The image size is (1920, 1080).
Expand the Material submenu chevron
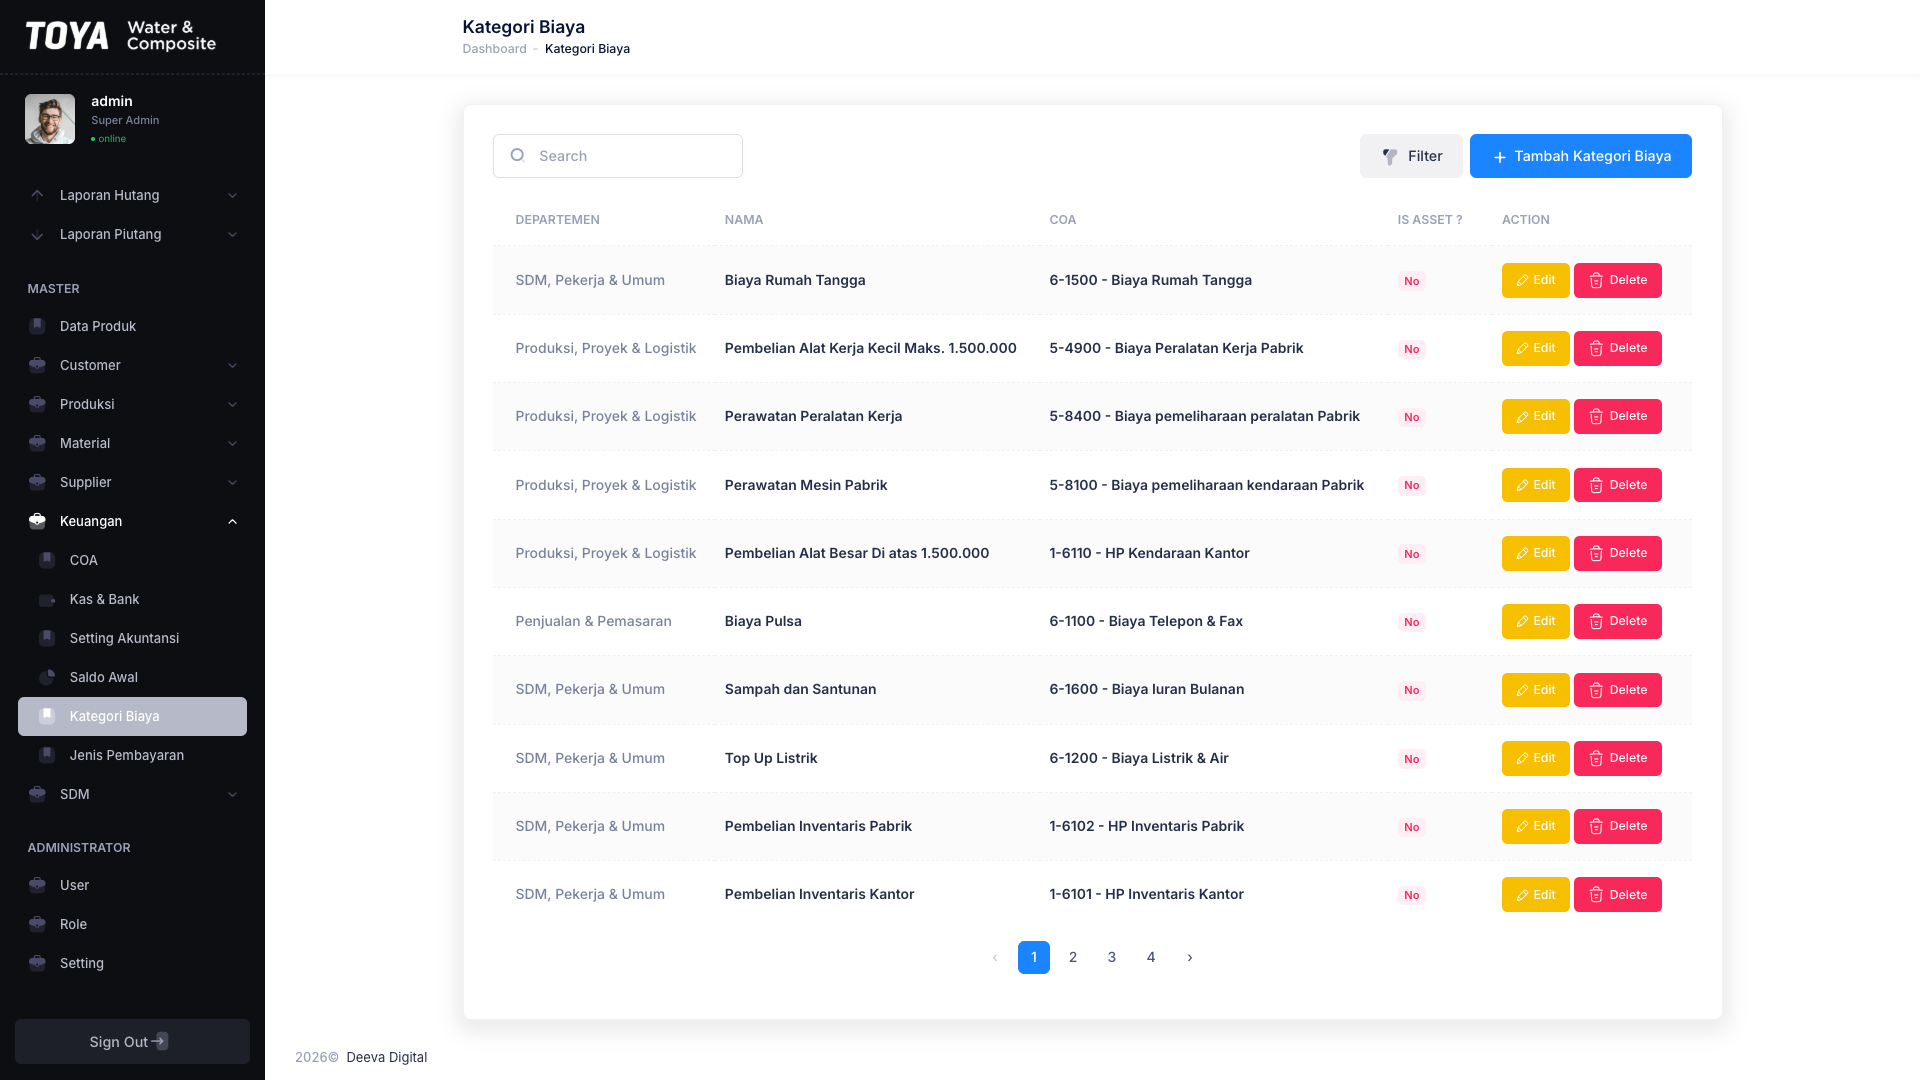[x=232, y=443]
